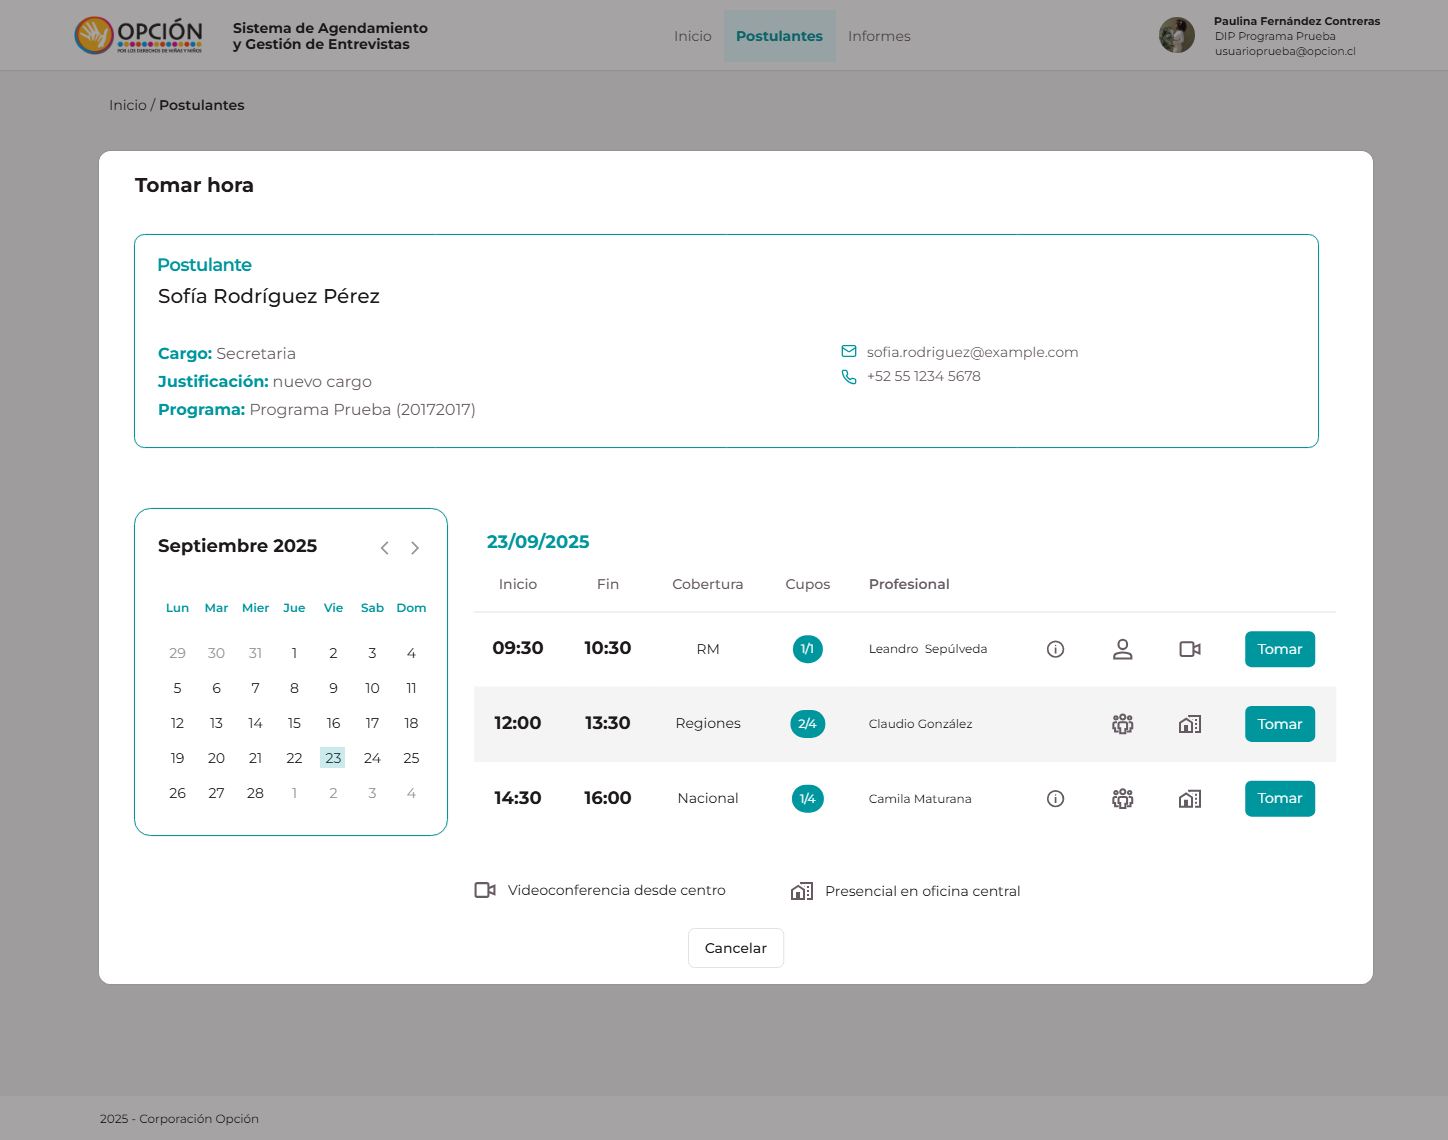Click info icon for Leandro Sepúlveda
The height and width of the screenshot is (1140, 1448).
[x=1055, y=649]
